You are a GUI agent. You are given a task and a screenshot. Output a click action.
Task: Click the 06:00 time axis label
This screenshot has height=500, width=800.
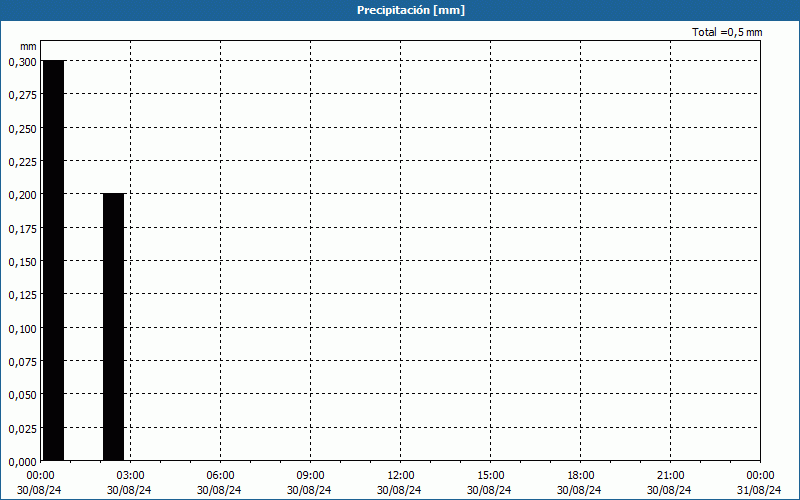[x=220, y=476]
